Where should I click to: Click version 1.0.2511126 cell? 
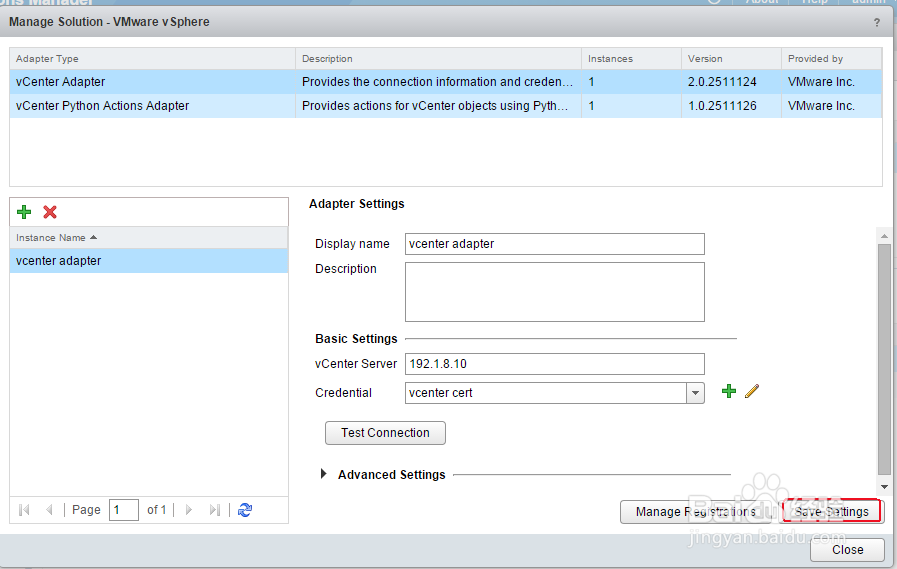coord(731,106)
